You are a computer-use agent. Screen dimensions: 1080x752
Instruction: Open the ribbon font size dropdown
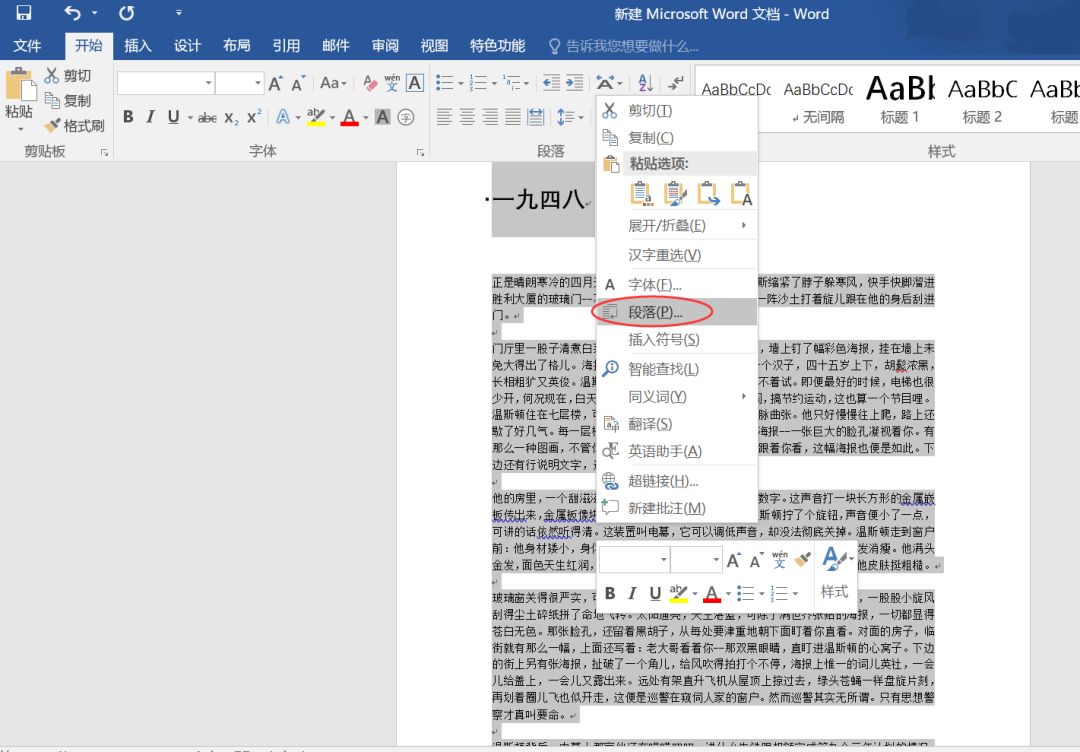pos(258,83)
